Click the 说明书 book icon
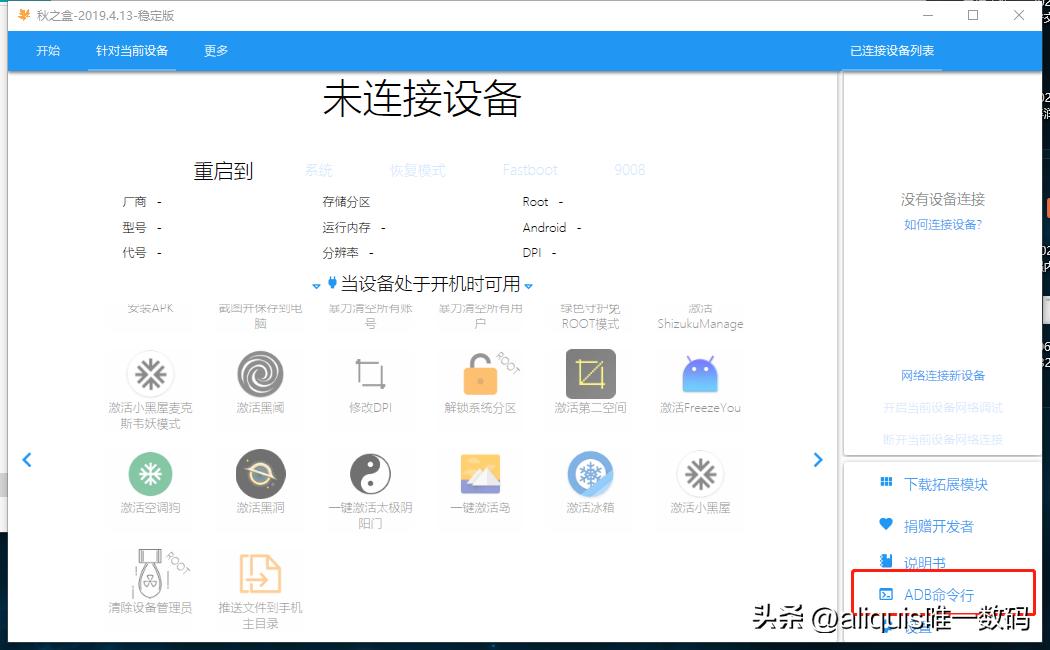 (x=886, y=561)
